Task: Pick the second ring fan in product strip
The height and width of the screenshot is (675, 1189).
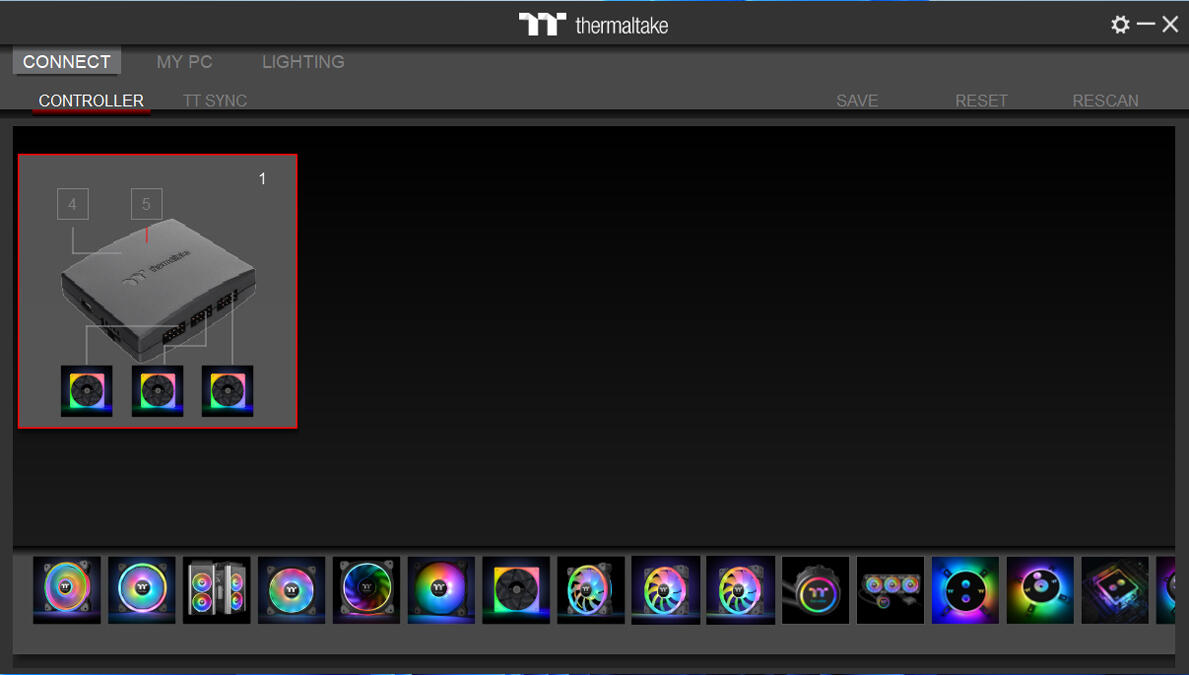Action: tap(142, 590)
